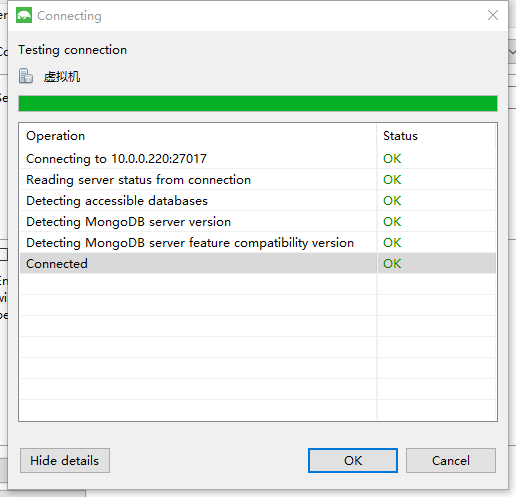Click OK status of the Connected row
516x497 pixels.
(x=392, y=264)
